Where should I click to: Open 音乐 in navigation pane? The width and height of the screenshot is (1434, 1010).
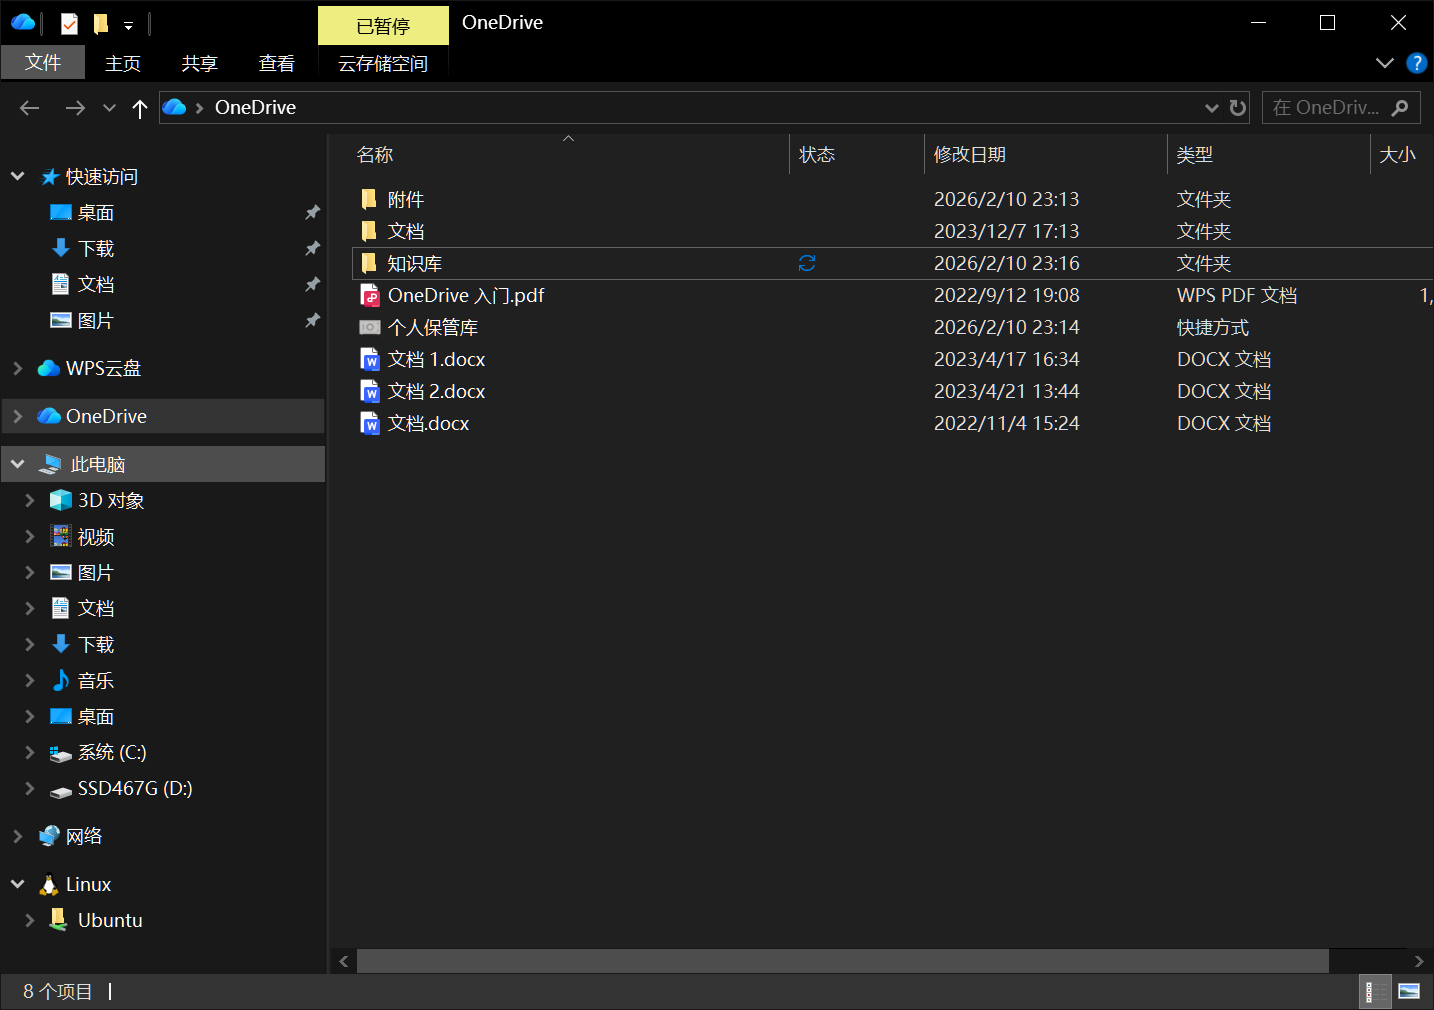[x=96, y=680]
